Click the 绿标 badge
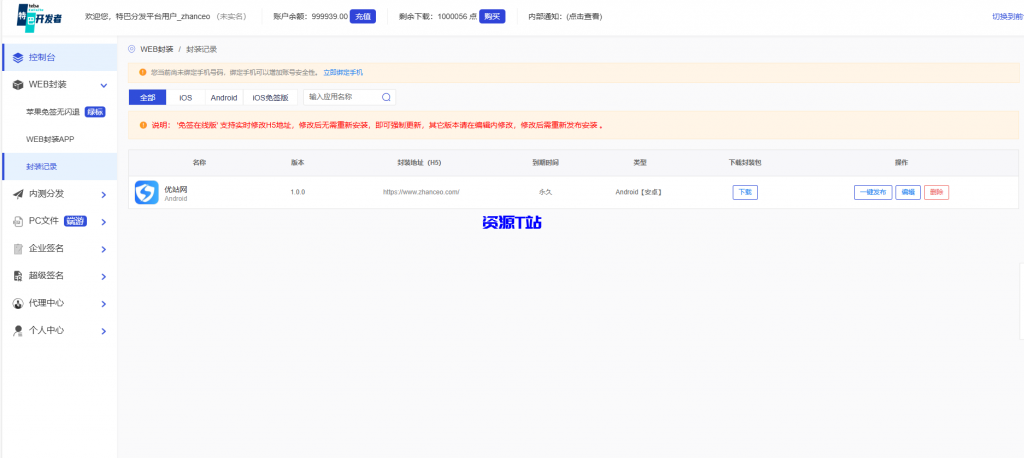This screenshot has height=458, width=1024. point(95,112)
